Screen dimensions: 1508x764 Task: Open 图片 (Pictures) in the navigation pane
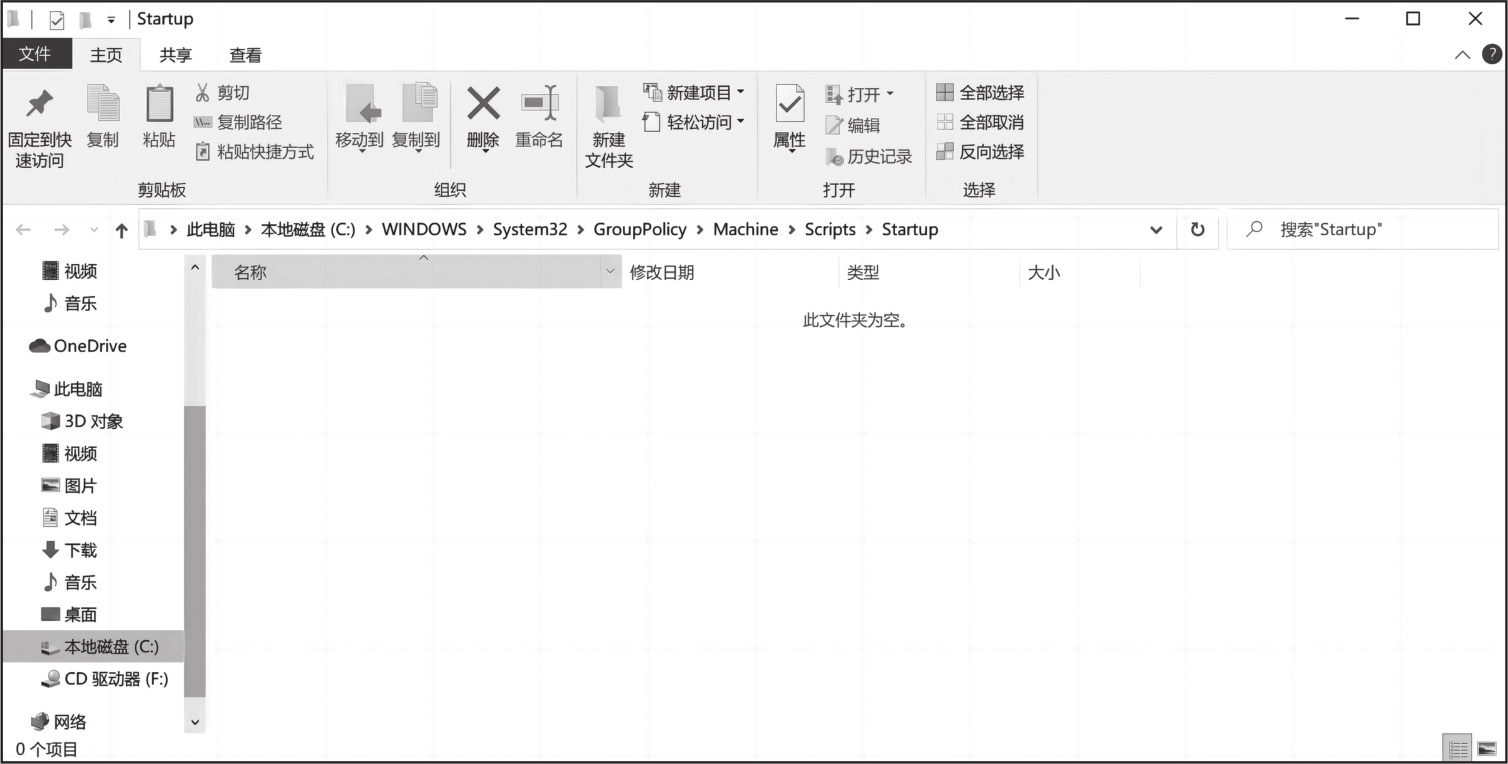pos(70,485)
